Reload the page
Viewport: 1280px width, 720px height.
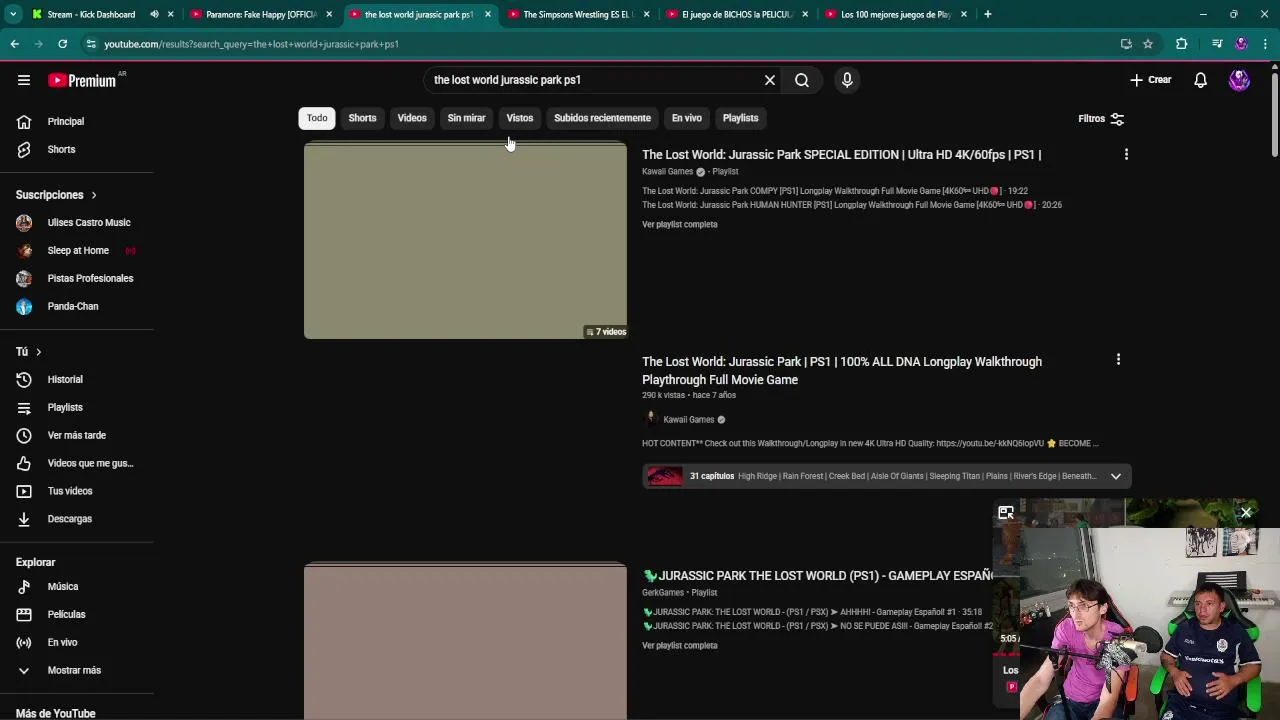pos(62,44)
